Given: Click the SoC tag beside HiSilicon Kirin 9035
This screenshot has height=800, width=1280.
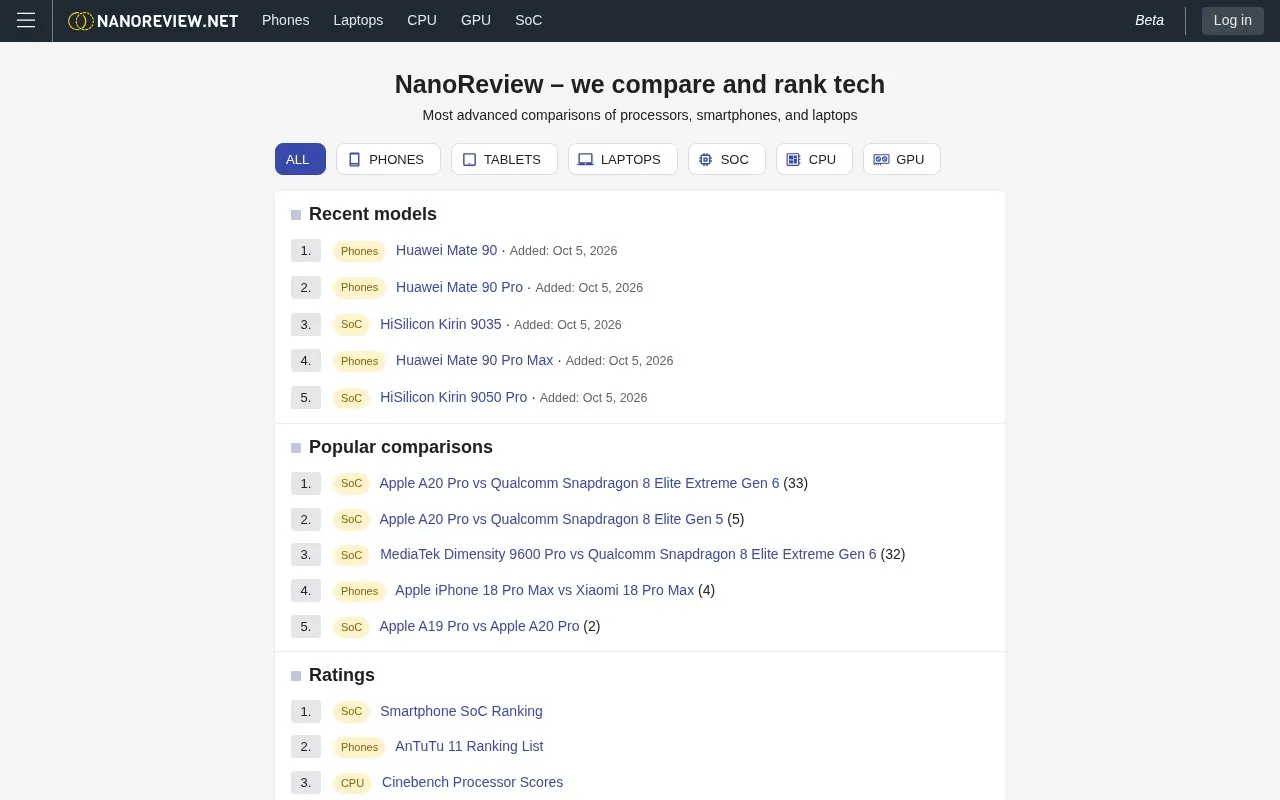Looking at the screenshot, I should point(351,324).
